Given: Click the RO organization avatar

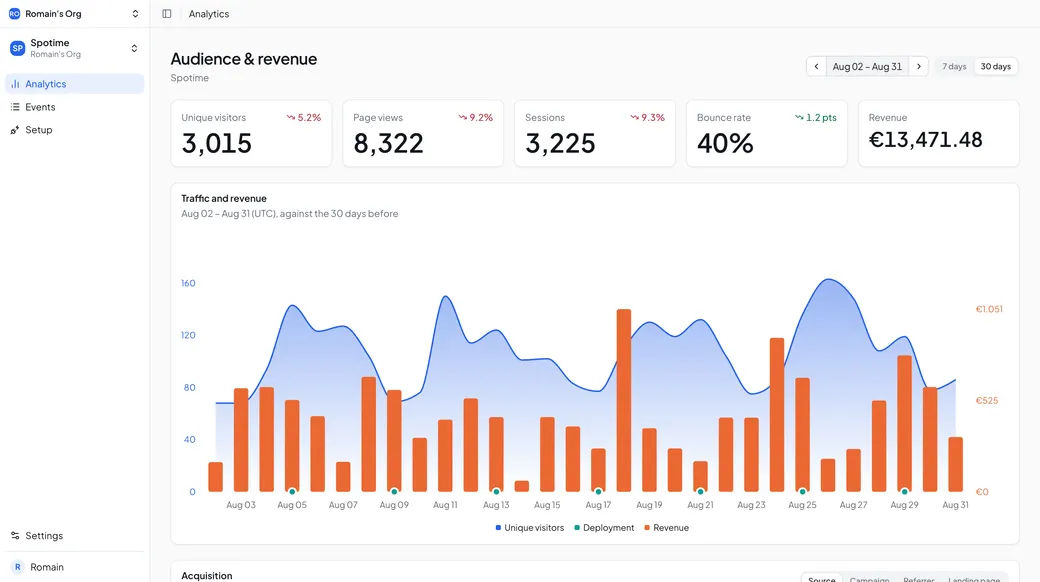Looking at the screenshot, I should pyautogui.click(x=14, y=13).
